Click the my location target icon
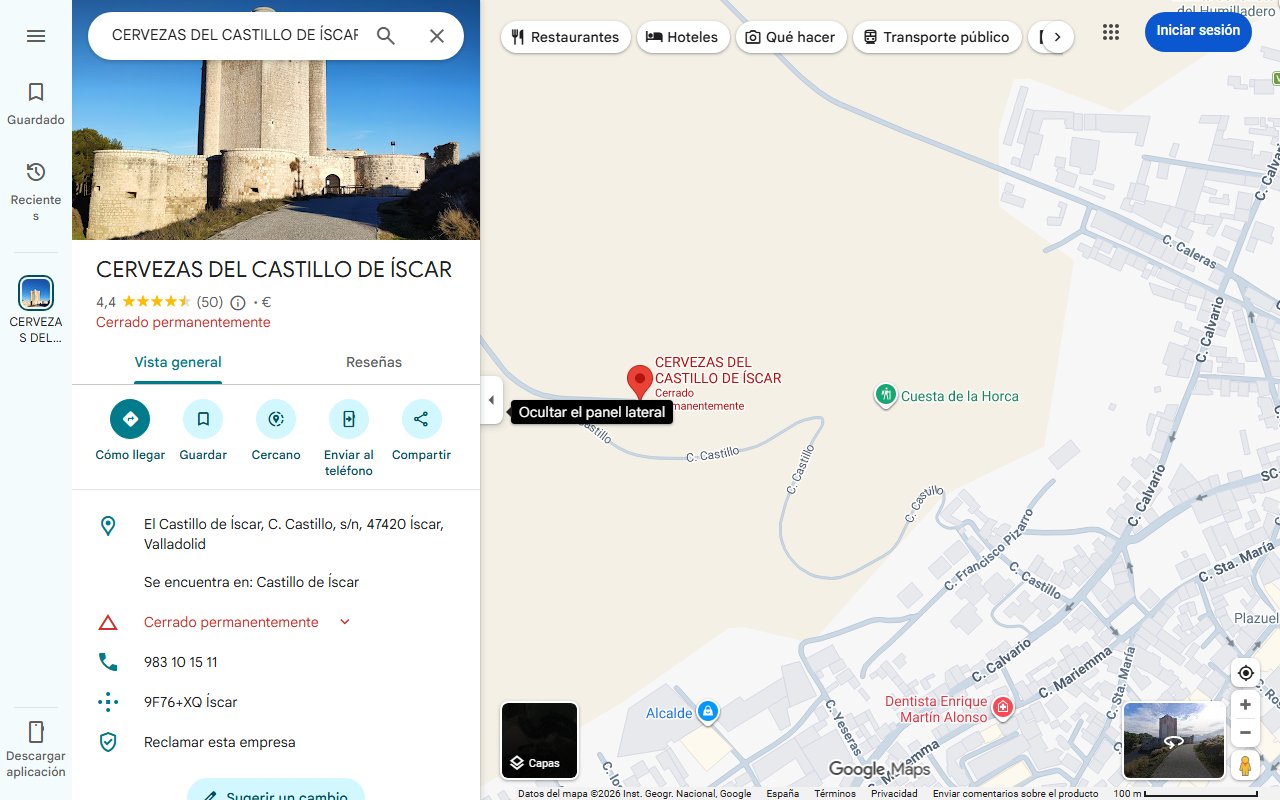The image size is (1280, 800). pos(1245,673)
